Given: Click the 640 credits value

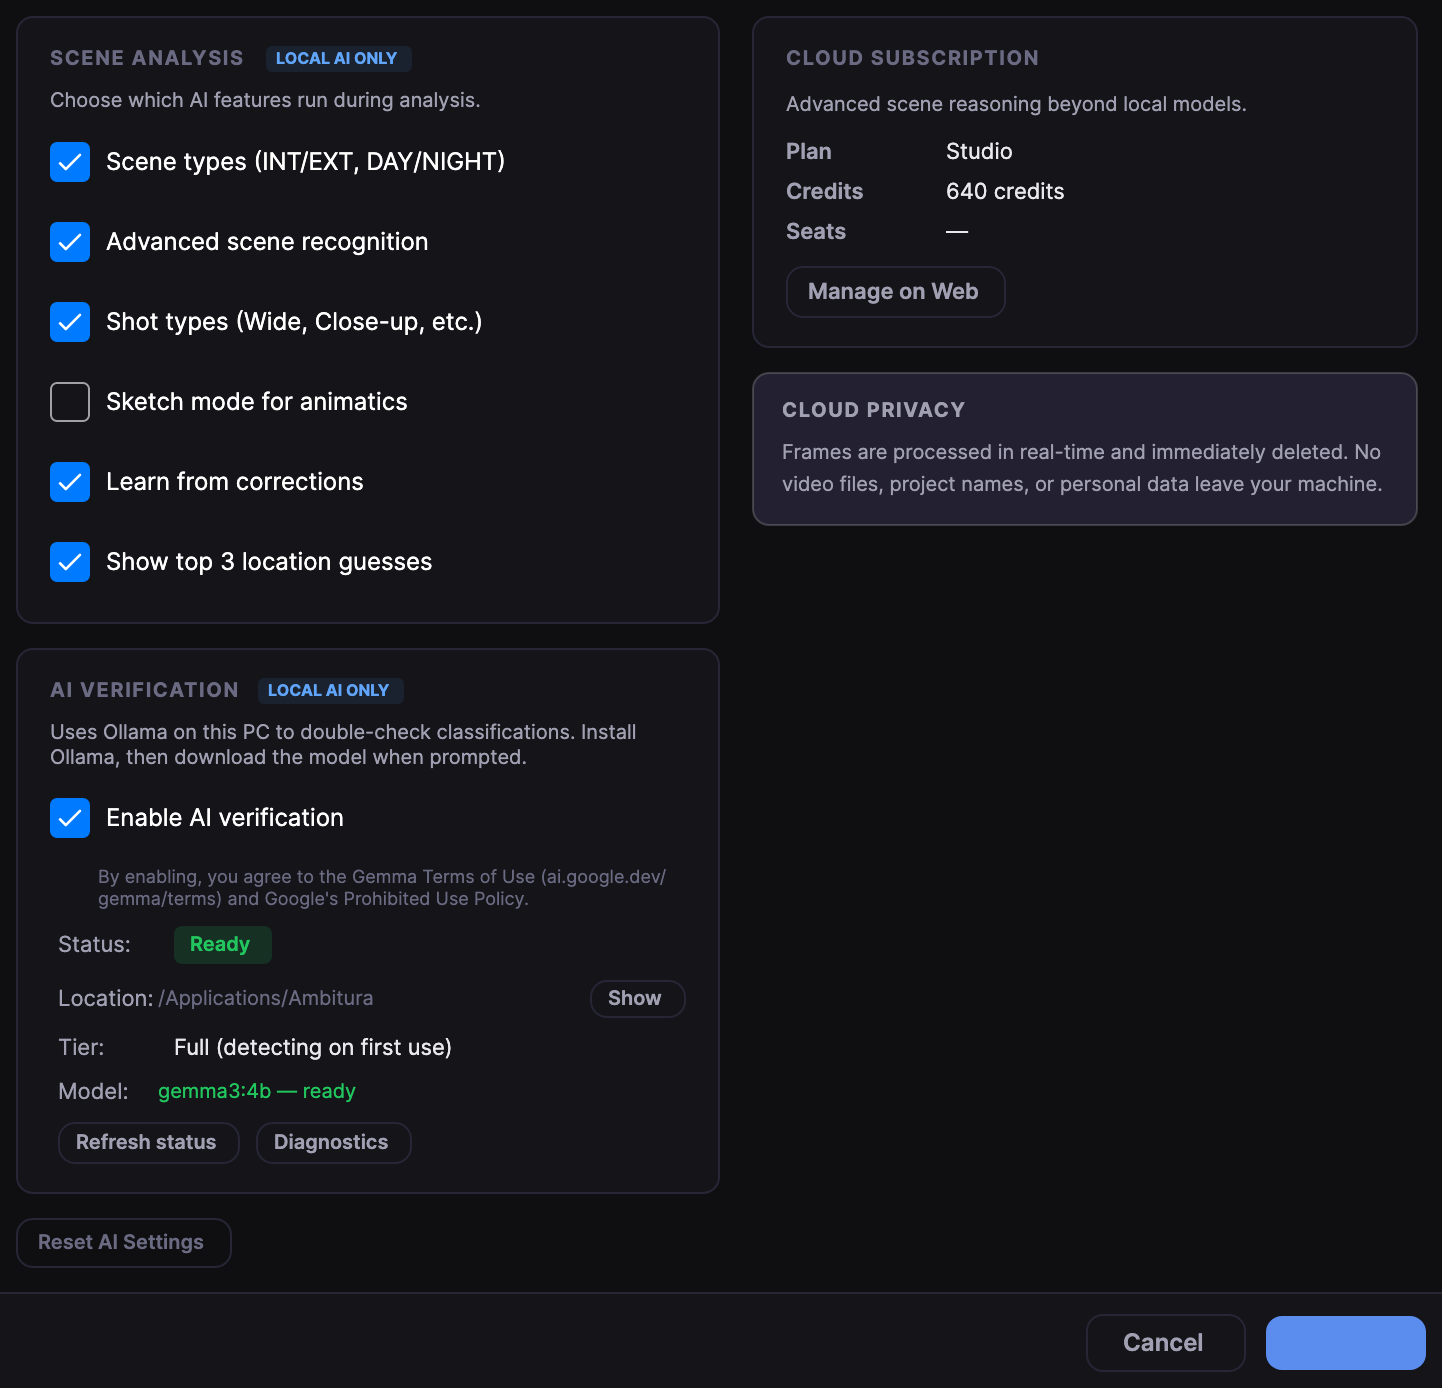Looking at the screenshot, I should point(1005,192).
